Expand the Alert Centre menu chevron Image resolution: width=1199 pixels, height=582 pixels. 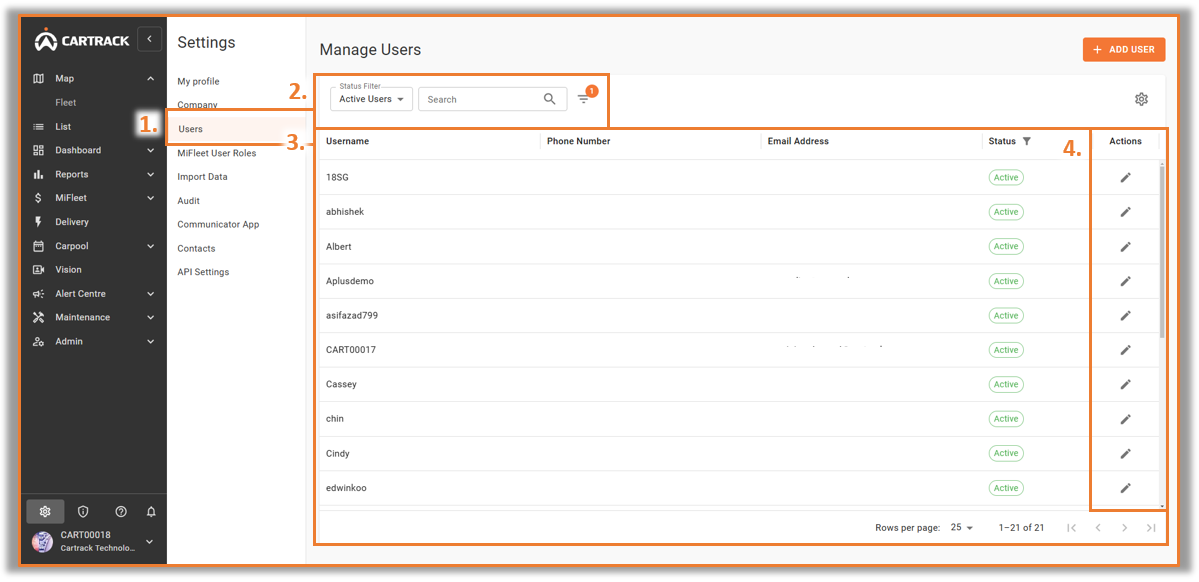pyautogui.click(x=150, y=294)
